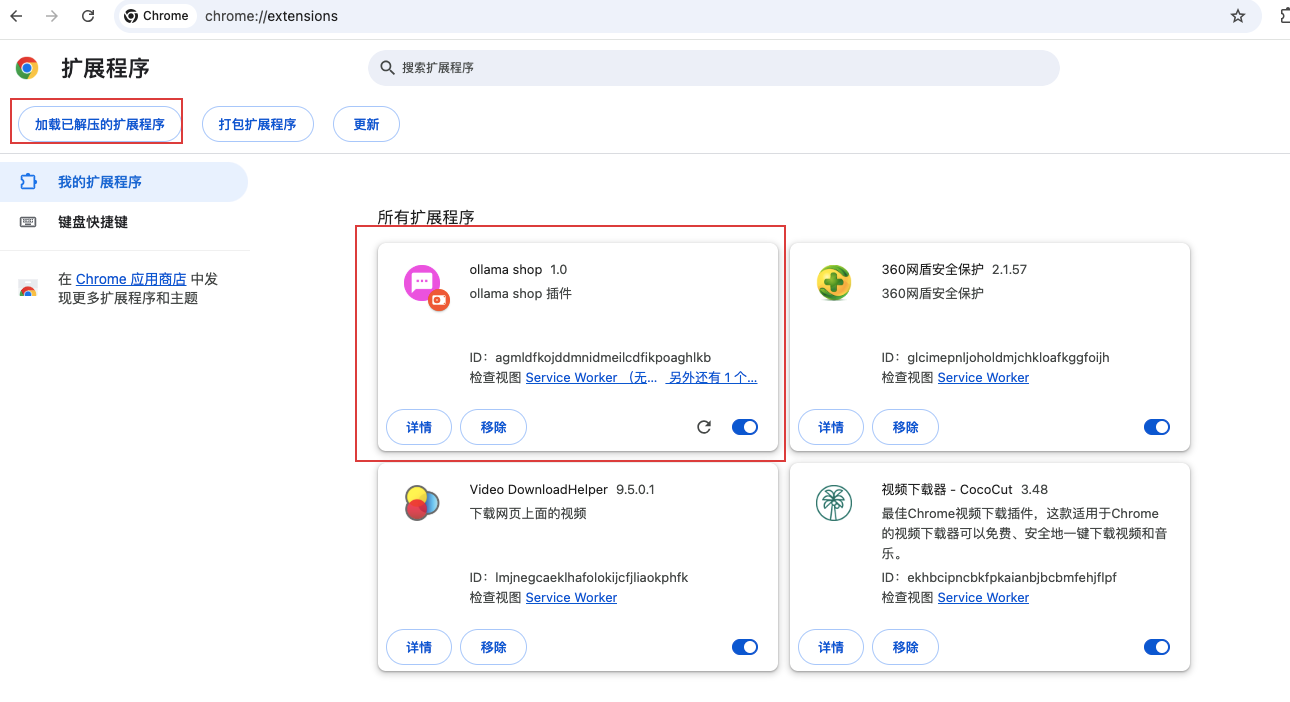This screenshot has height=702, width=1290.
Task: Open 详情 for ollama shop
Action: pyautogui.click(x=419, y=427)
